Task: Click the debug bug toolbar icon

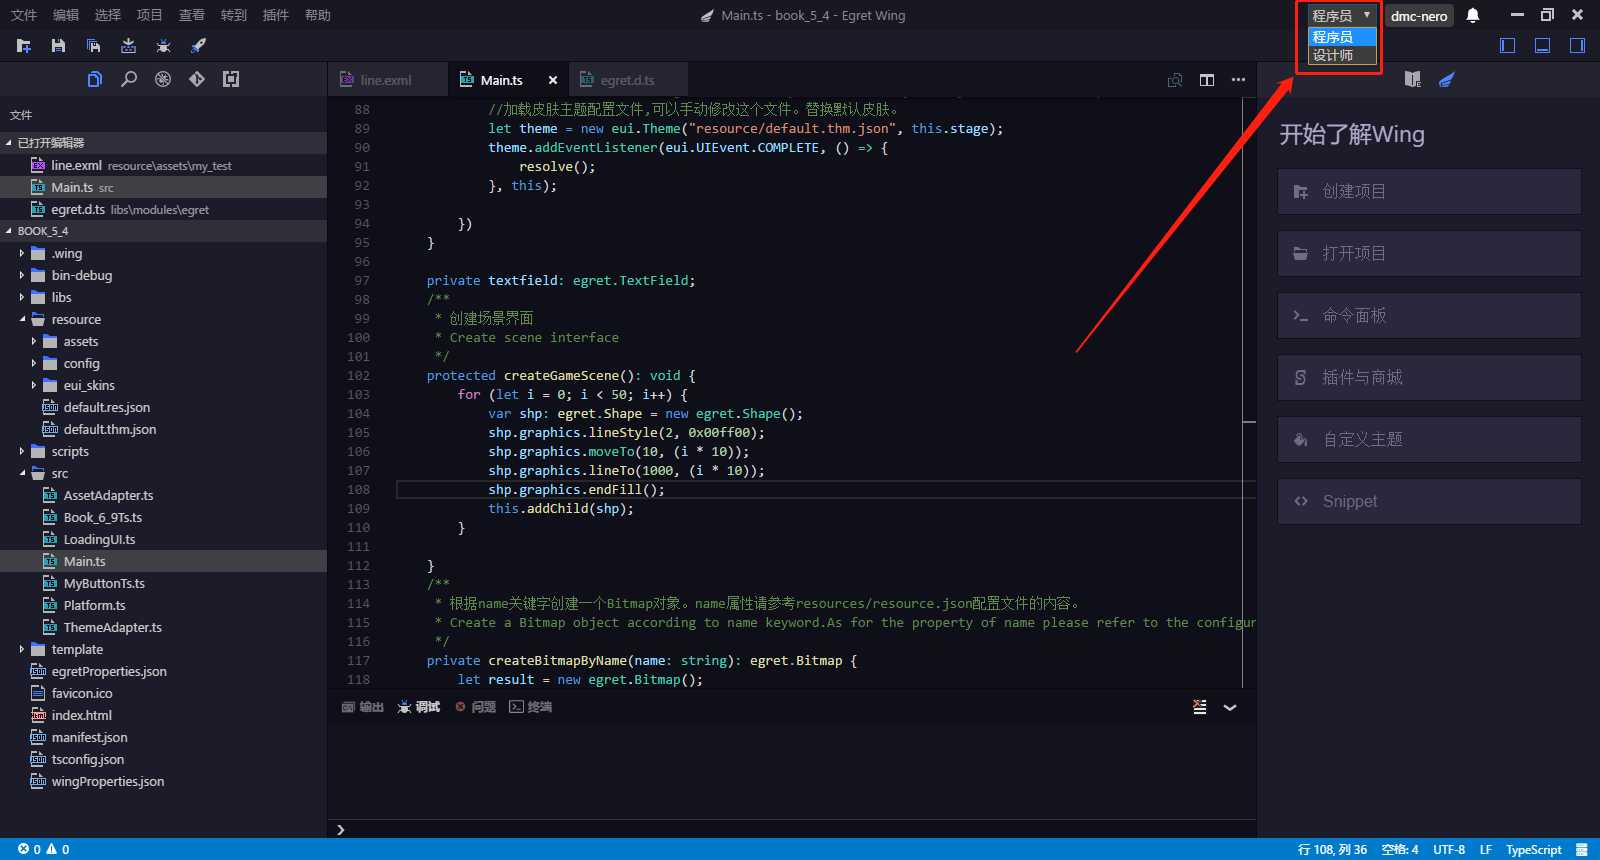Action: [163, 46]
